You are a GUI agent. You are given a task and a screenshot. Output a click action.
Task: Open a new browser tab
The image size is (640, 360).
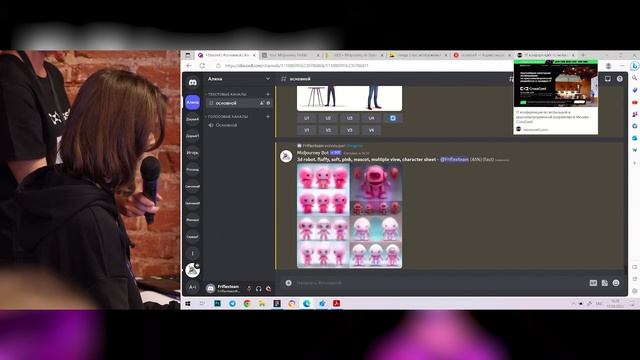583,55
